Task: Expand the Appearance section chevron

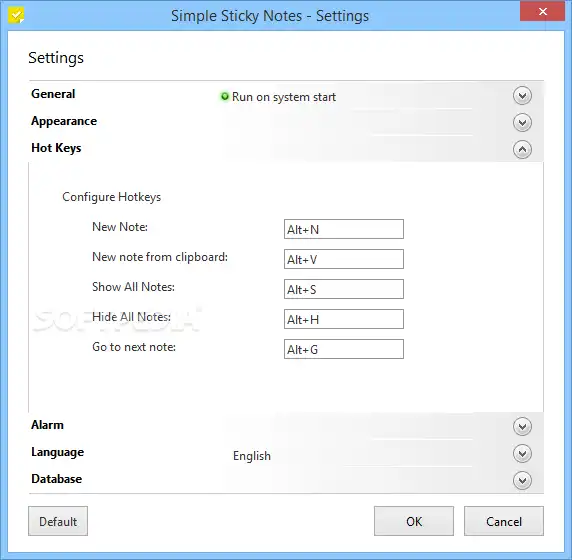Action: (x=522, y=123)
